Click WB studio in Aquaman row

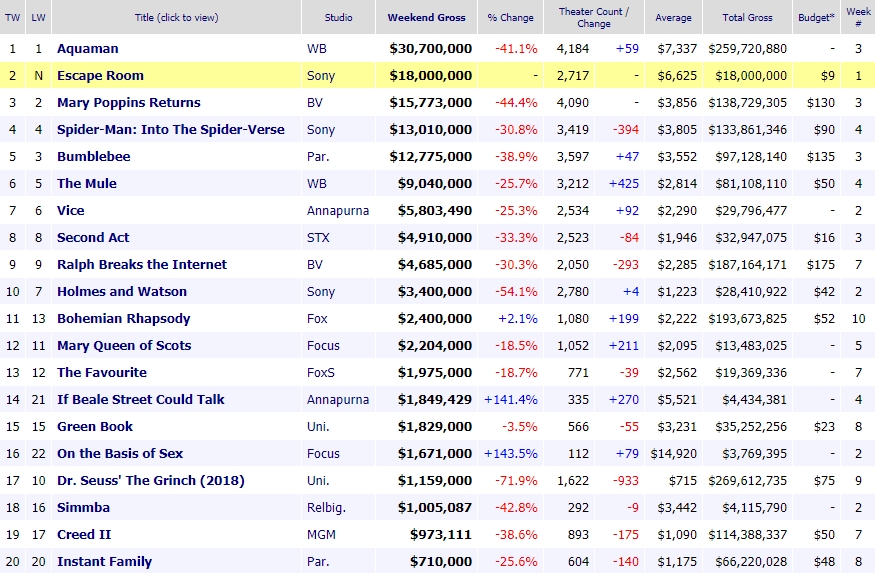tap(317, 49)
